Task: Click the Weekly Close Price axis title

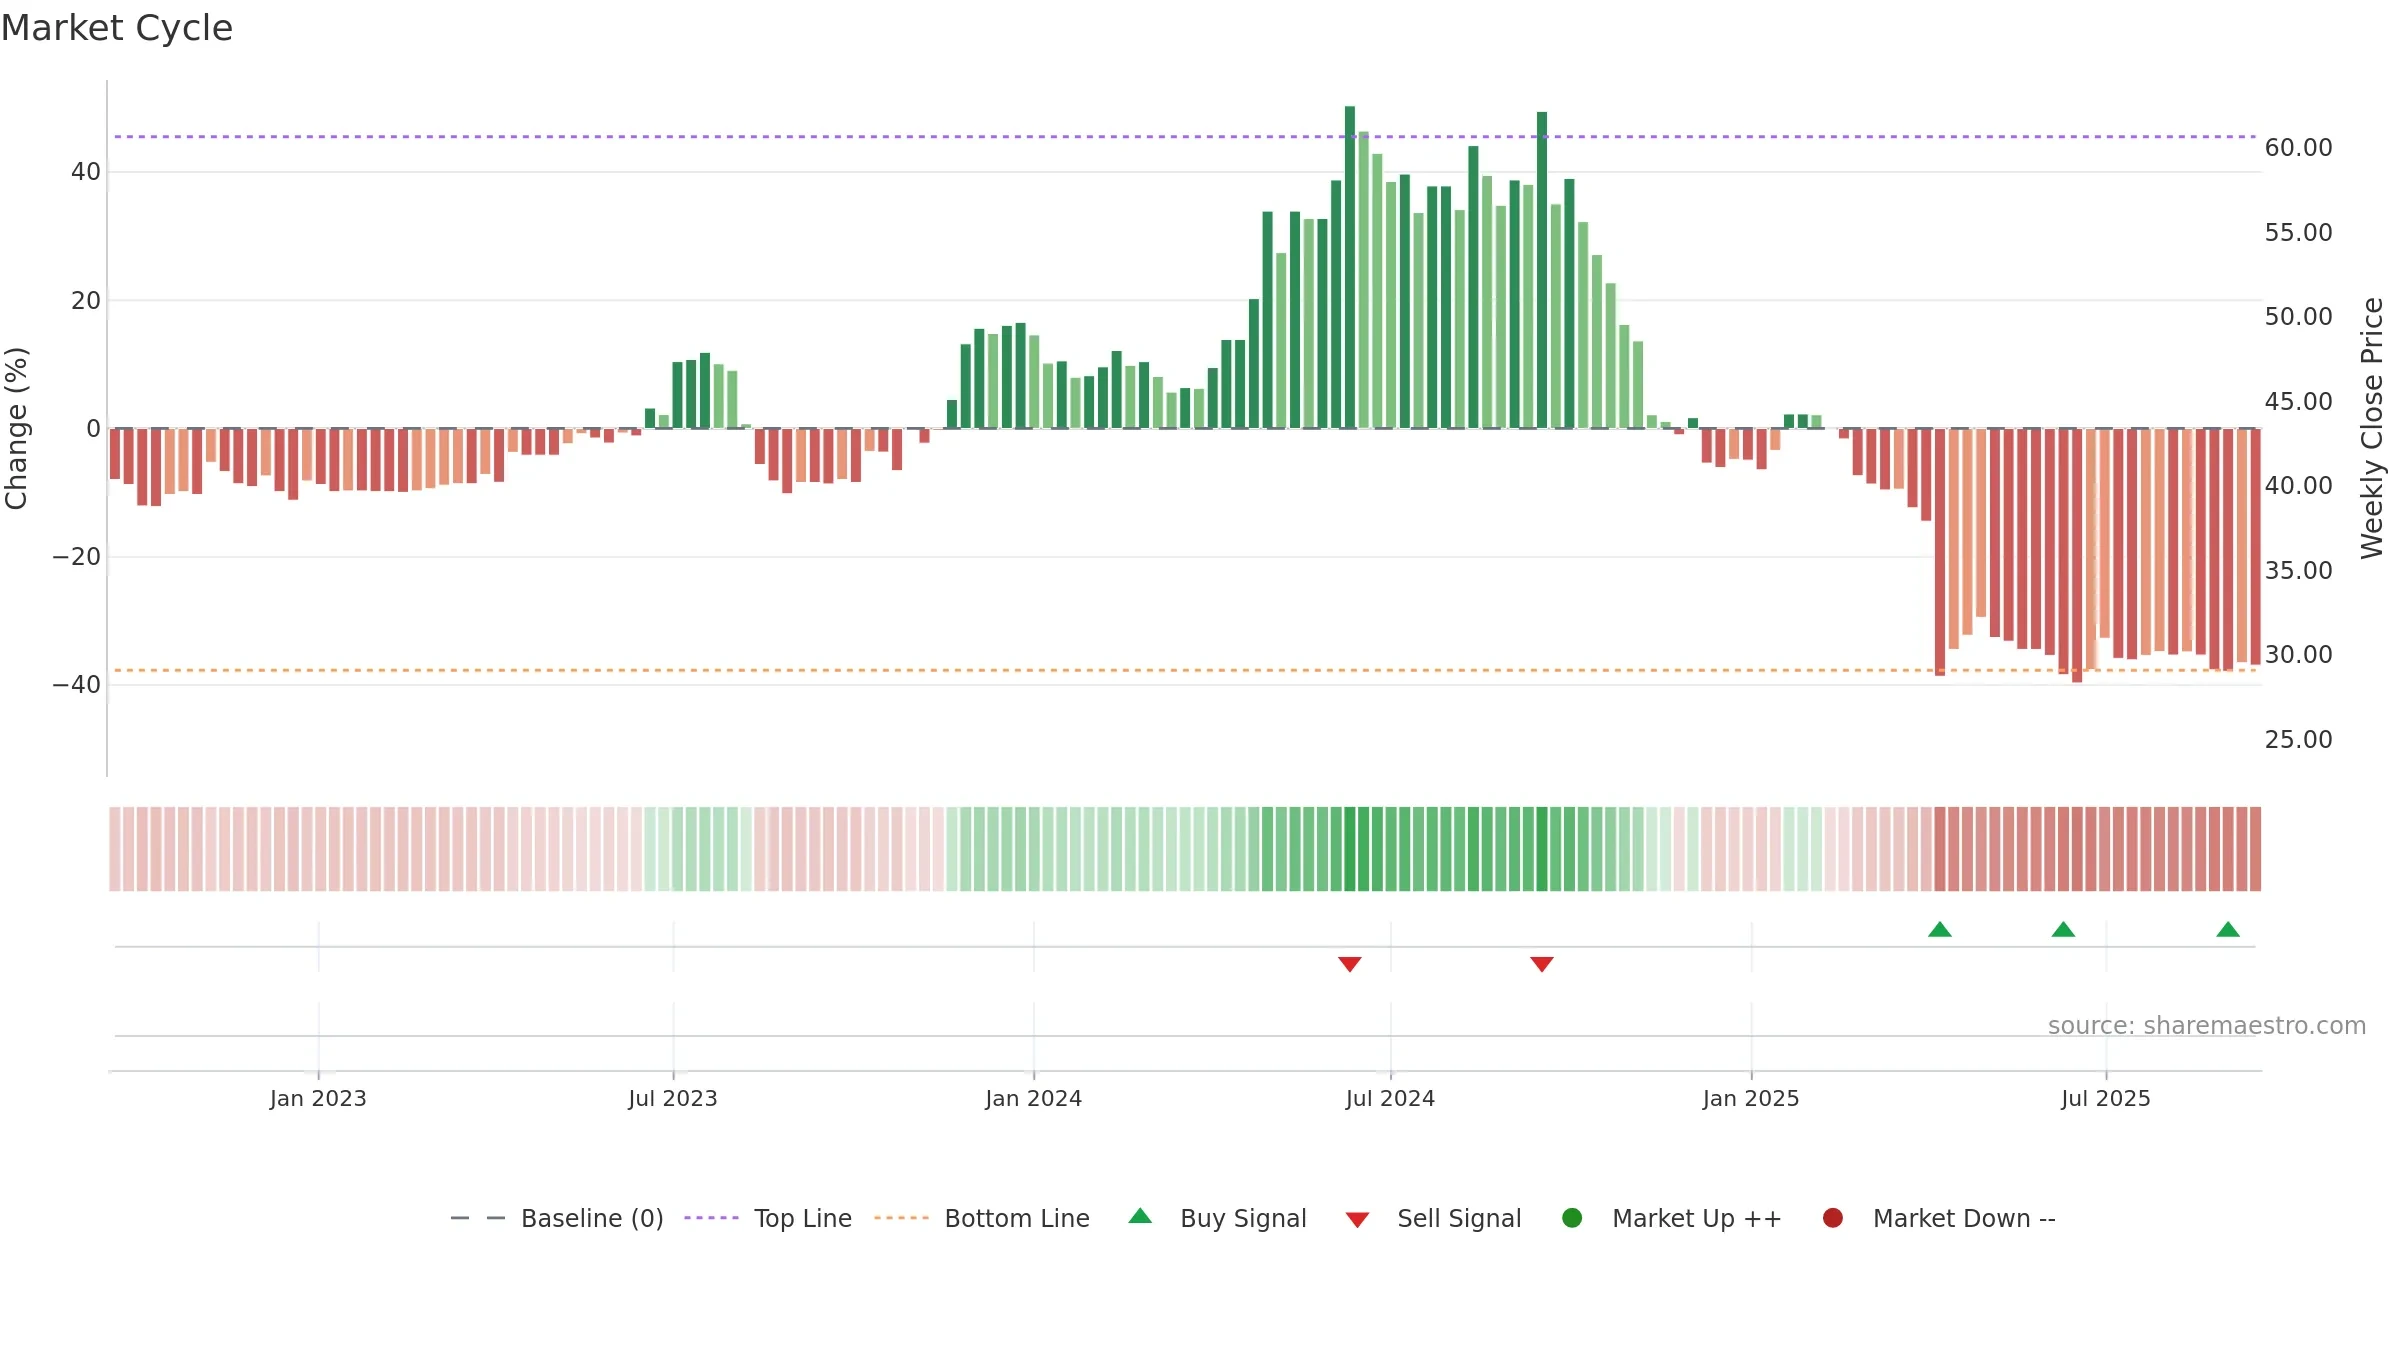Action: [x=2372, y=428]
